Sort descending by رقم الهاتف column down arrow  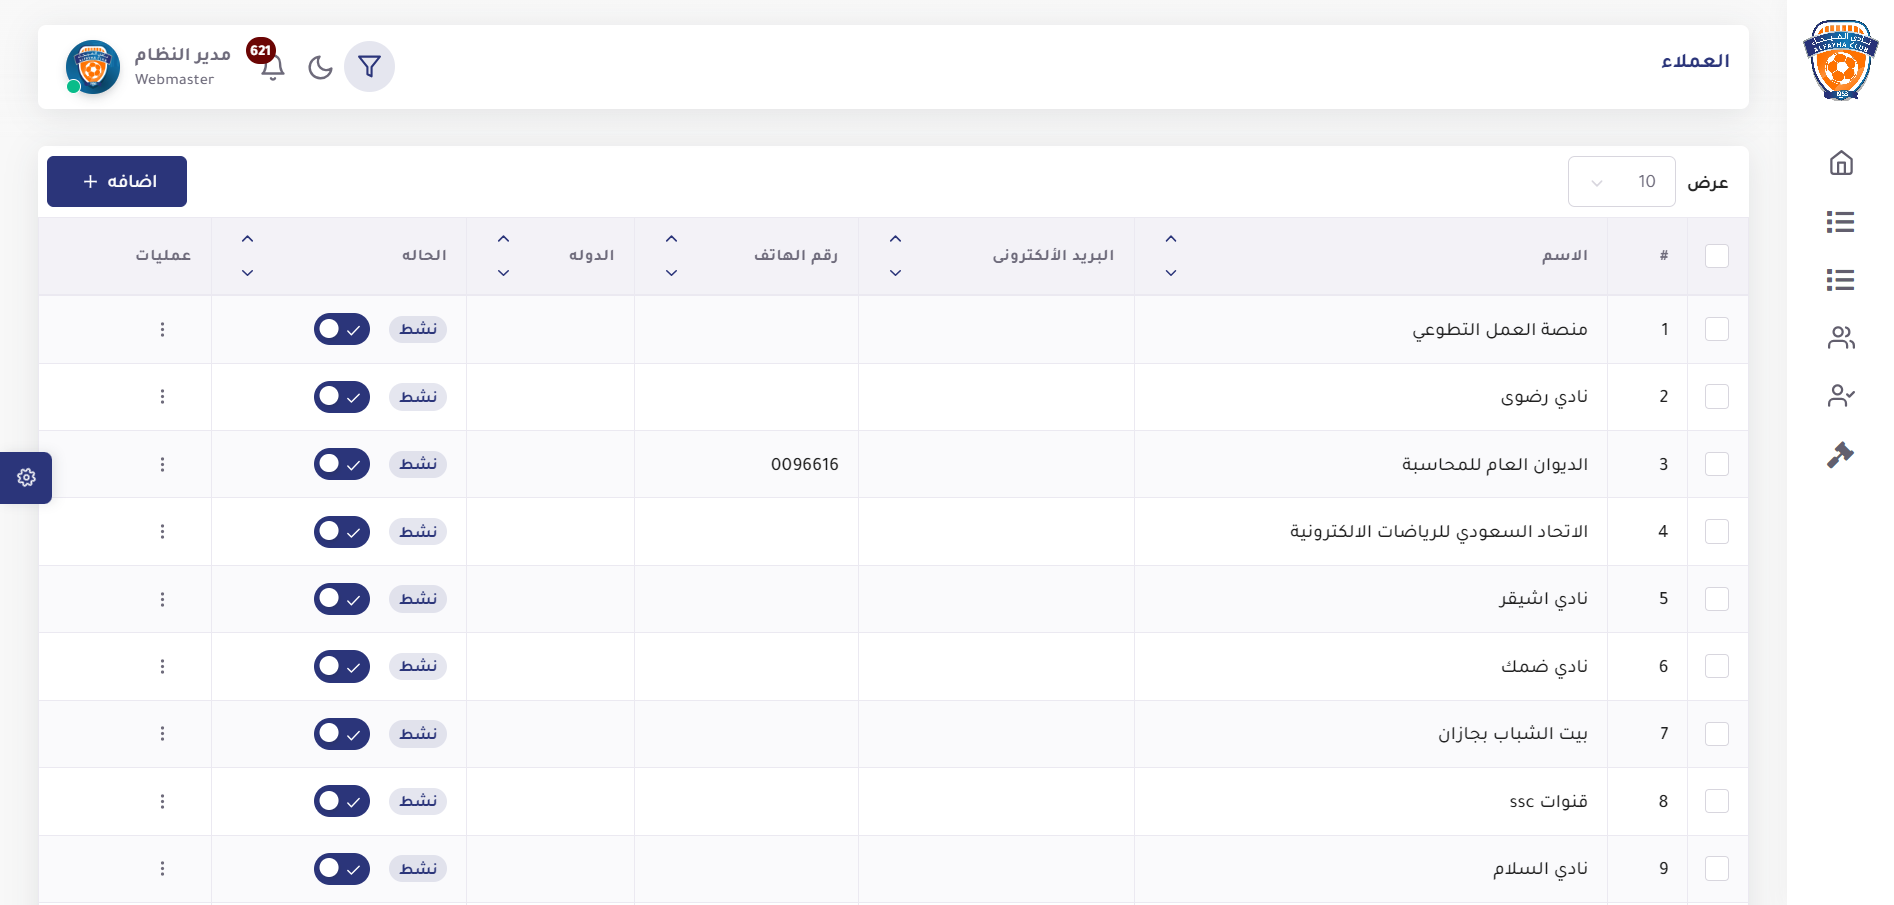click(x=672, y=273)
